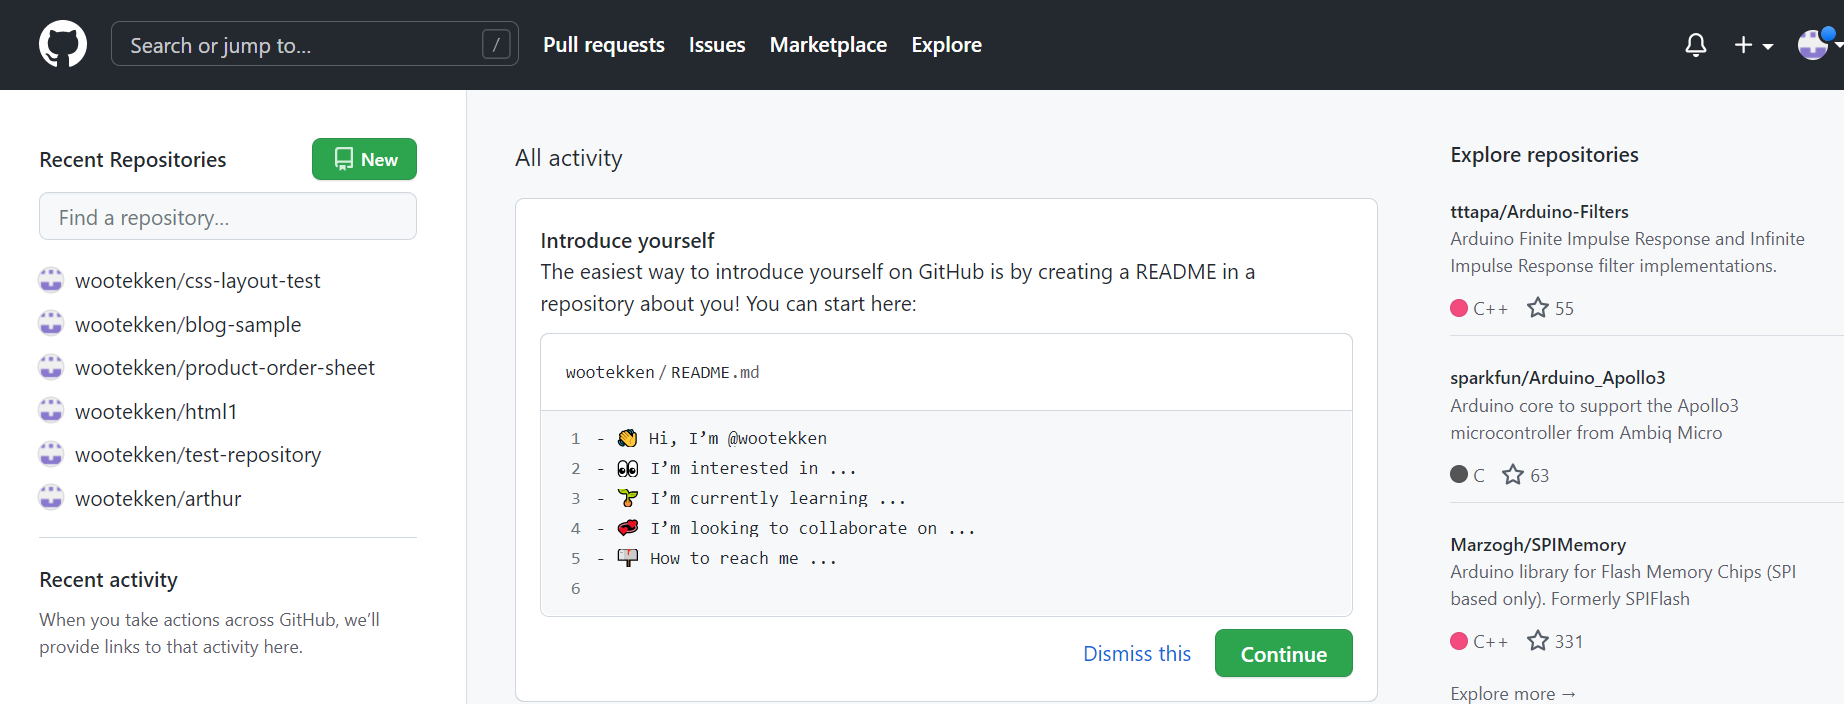Focus the Search or jump to field
The image size is (1844, 704).
(314, 44)
